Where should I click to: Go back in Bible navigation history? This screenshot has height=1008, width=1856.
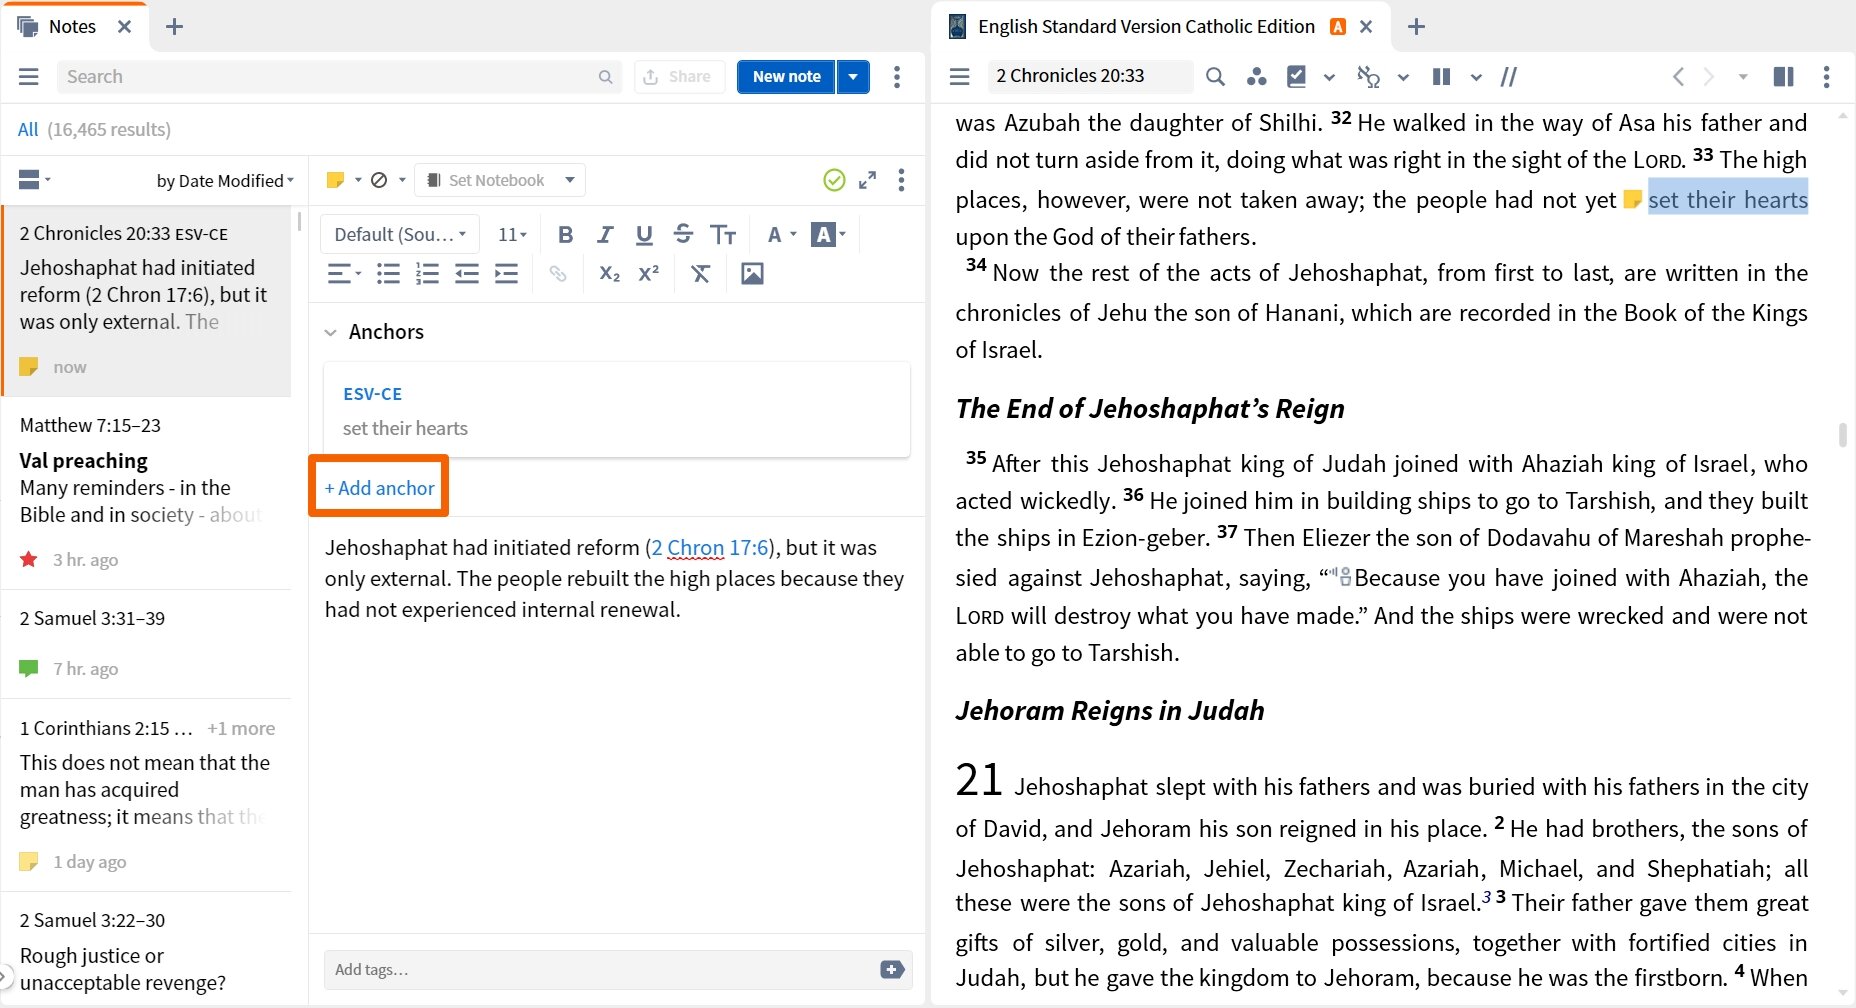point(1678,77)
